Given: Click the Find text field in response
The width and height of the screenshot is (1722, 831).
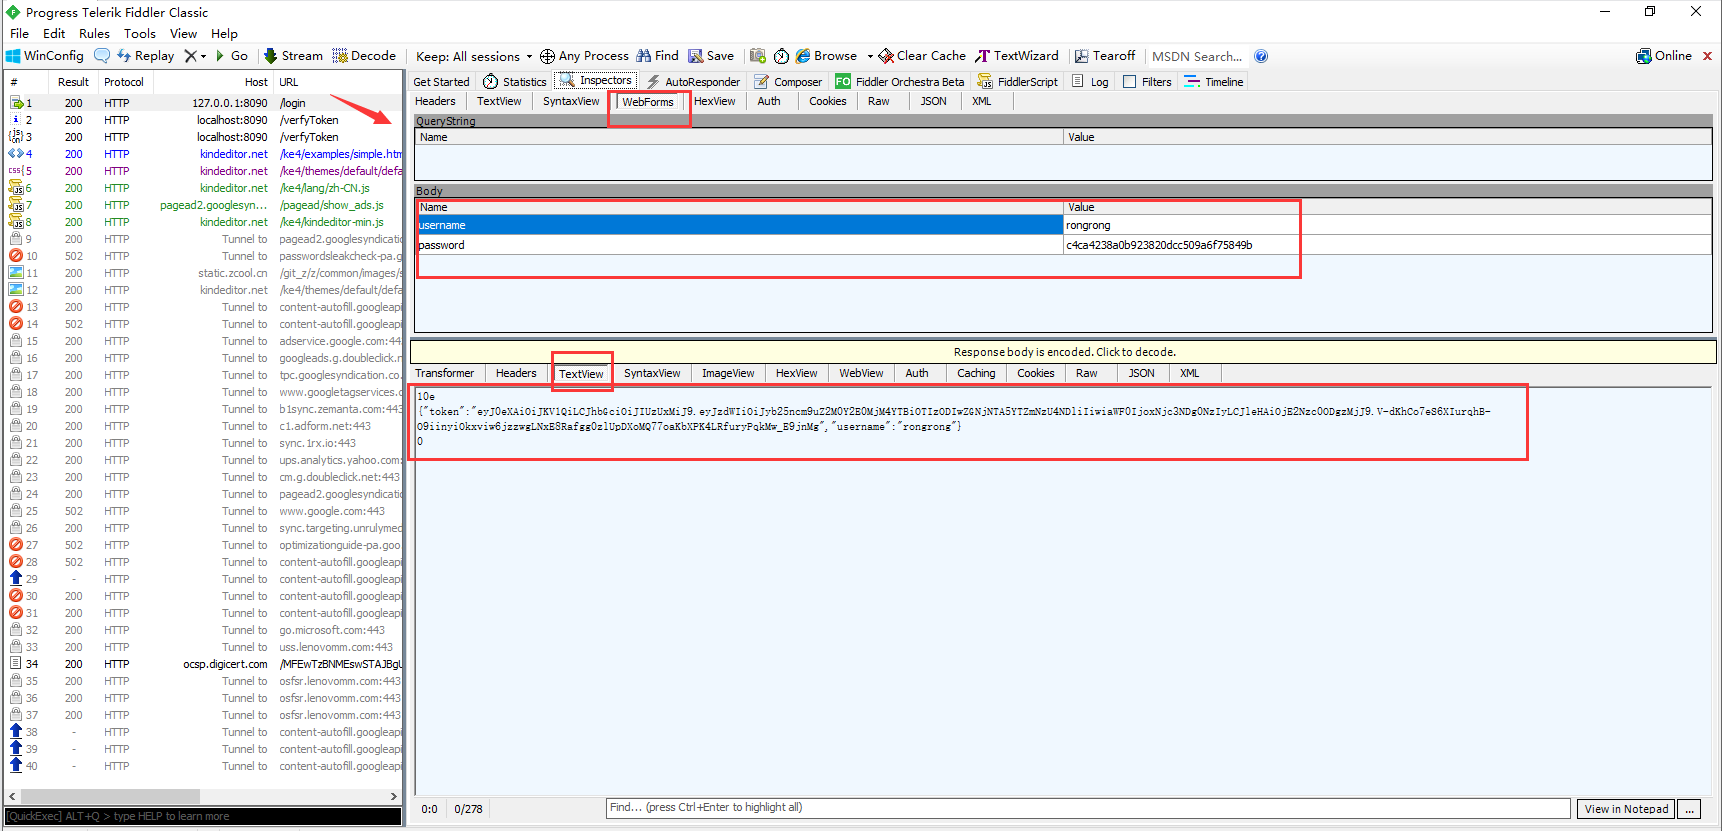Looking at the screenshot, I should tap(1088, 808).
